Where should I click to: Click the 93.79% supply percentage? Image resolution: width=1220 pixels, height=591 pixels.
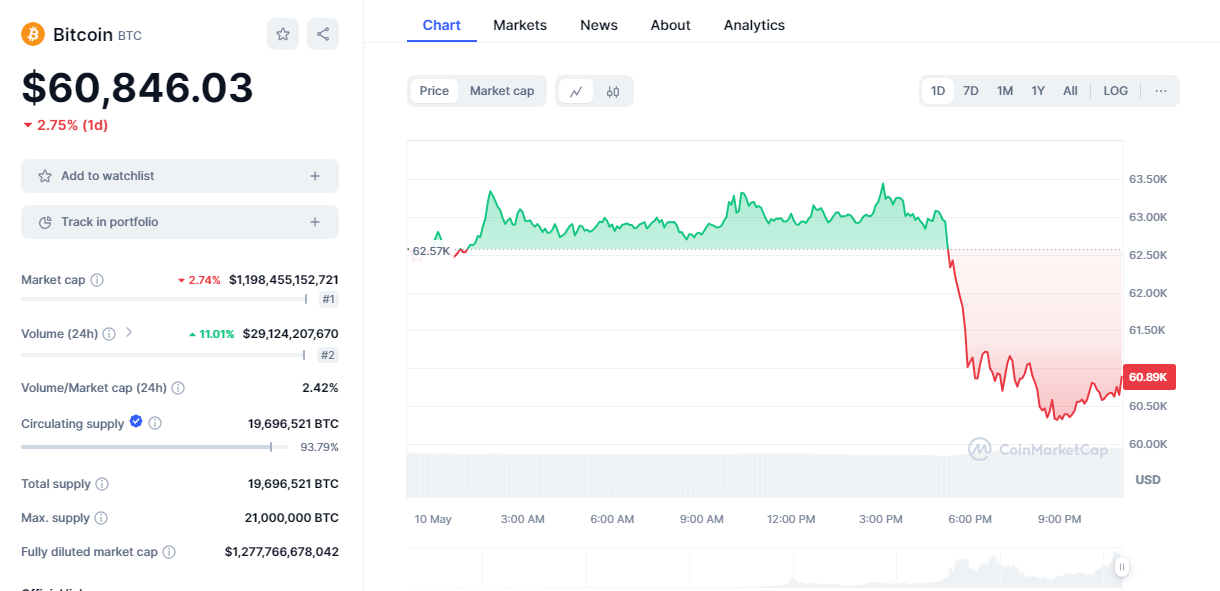pos(320,447)
